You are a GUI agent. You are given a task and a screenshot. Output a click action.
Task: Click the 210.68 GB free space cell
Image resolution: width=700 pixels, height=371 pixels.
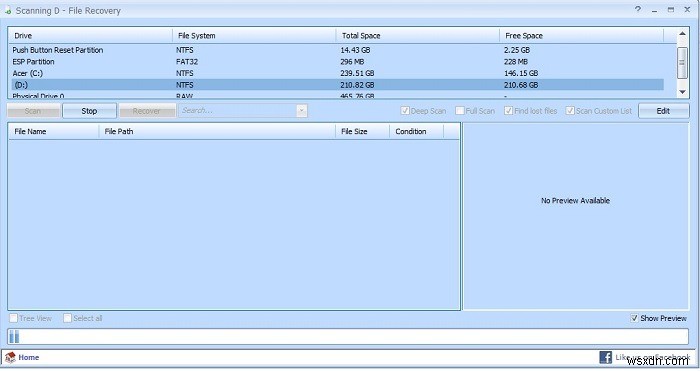521,85
